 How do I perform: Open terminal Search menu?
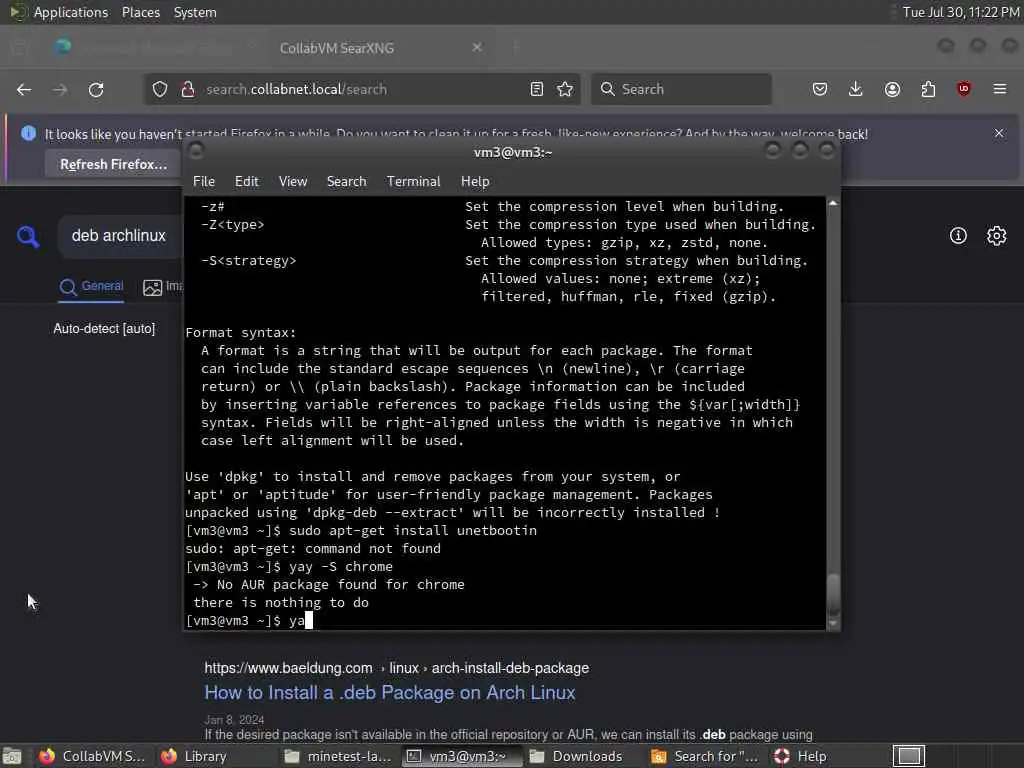[346, 182]
